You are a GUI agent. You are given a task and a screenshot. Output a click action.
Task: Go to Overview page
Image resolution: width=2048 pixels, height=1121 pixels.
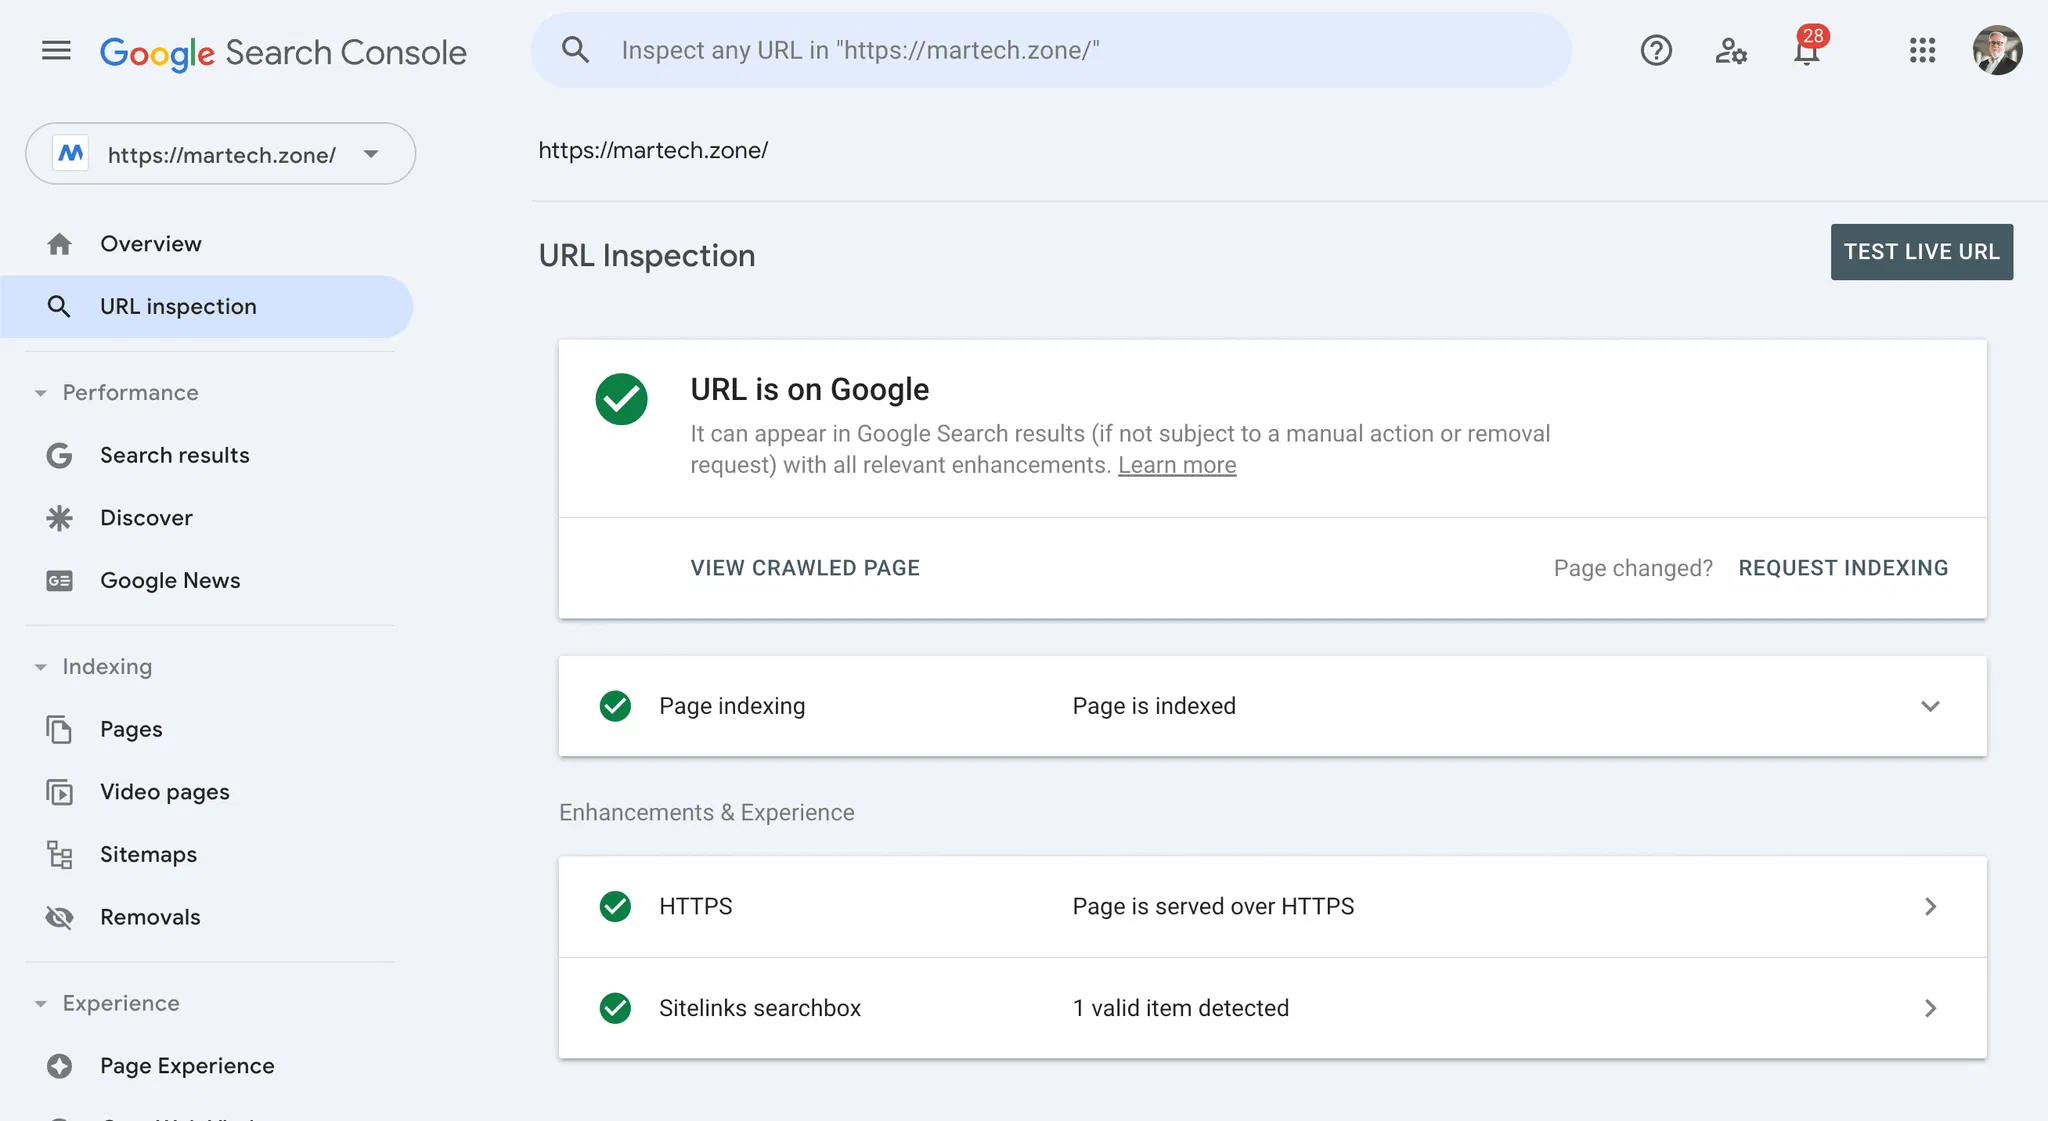[150, 244]
